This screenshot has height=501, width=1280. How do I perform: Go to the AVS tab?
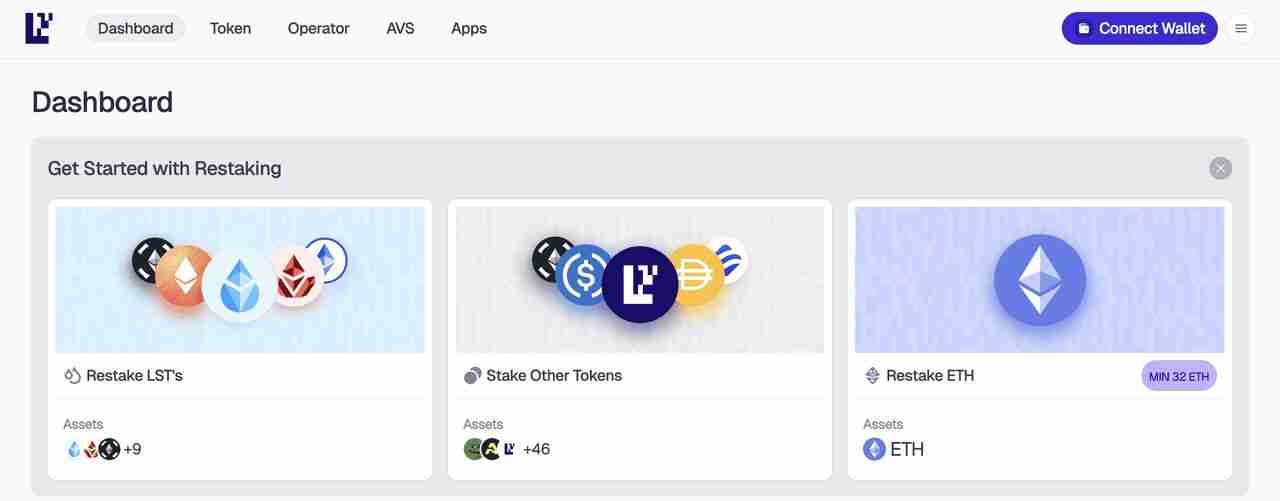(x=400, y=28)
